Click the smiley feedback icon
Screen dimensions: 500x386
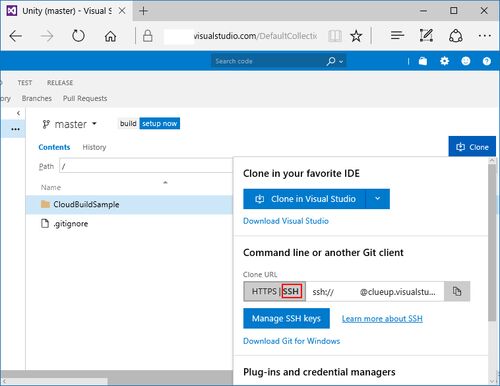[466, 61]
